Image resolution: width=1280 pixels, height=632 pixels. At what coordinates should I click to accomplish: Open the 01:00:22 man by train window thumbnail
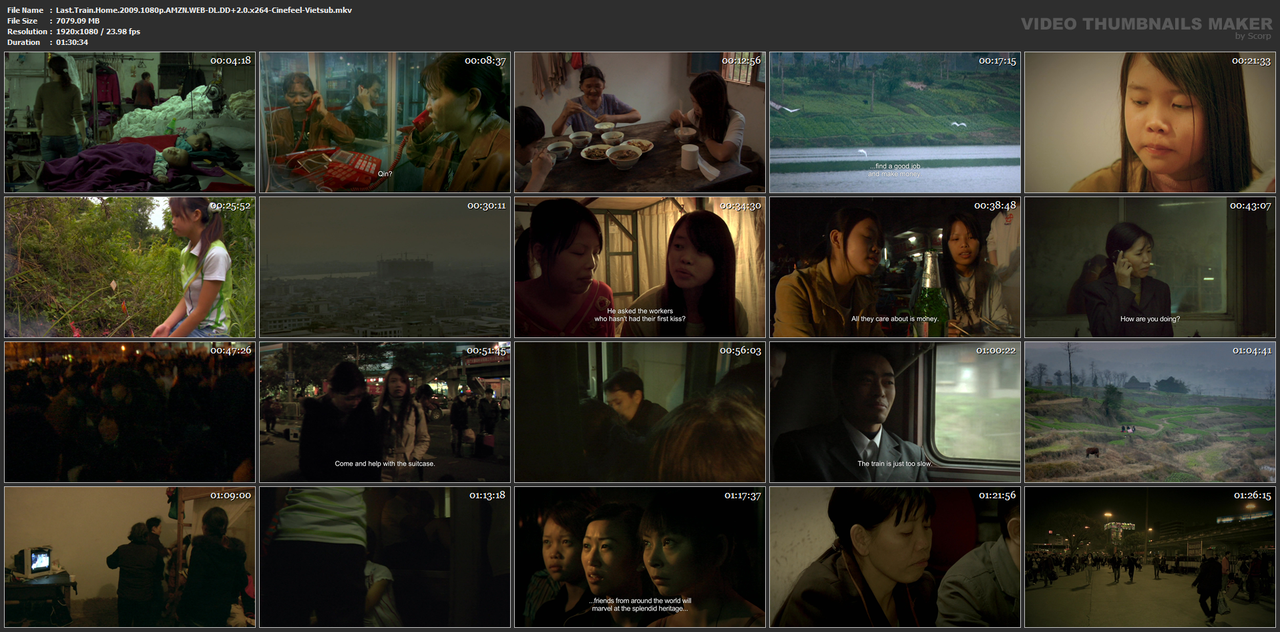tap(895, 412)
